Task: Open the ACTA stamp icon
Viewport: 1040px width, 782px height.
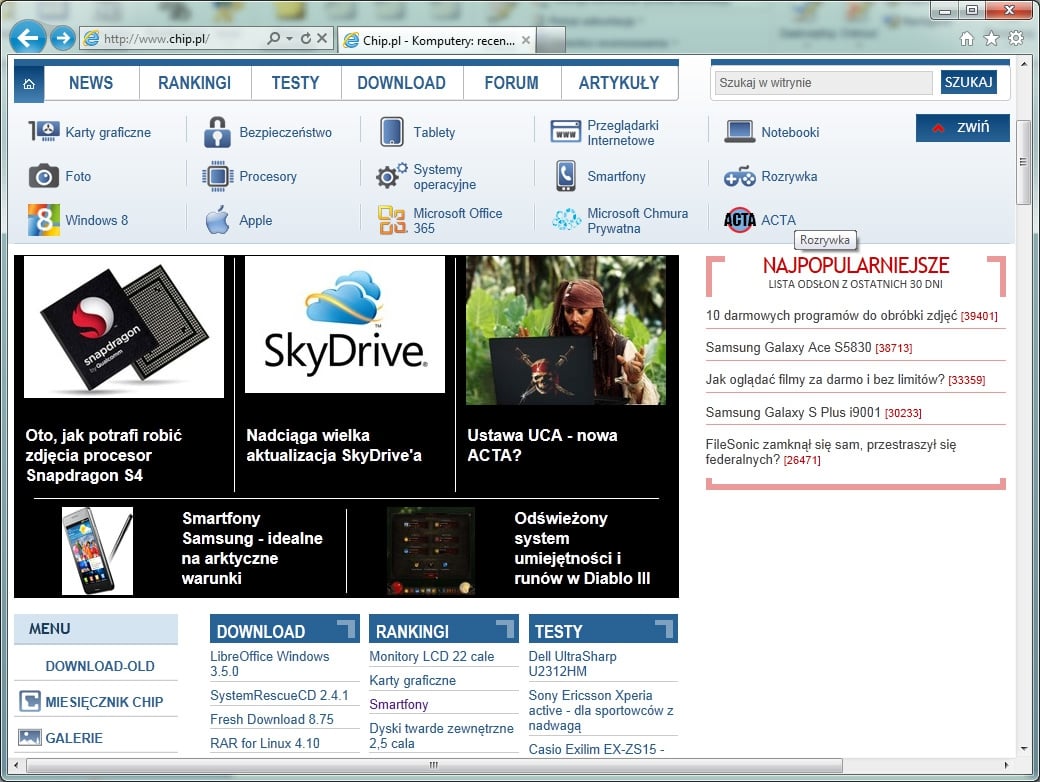Action: [738, 219]
